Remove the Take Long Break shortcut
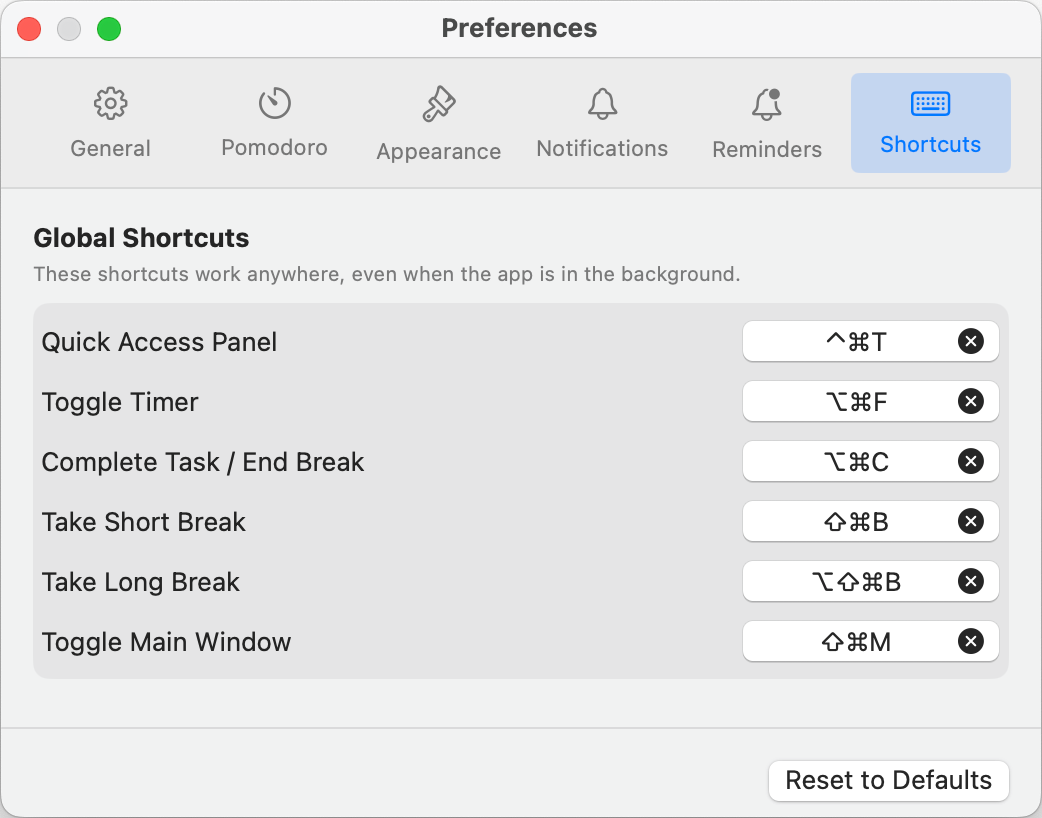This screenshot has height=818, width=1042. 970,582
